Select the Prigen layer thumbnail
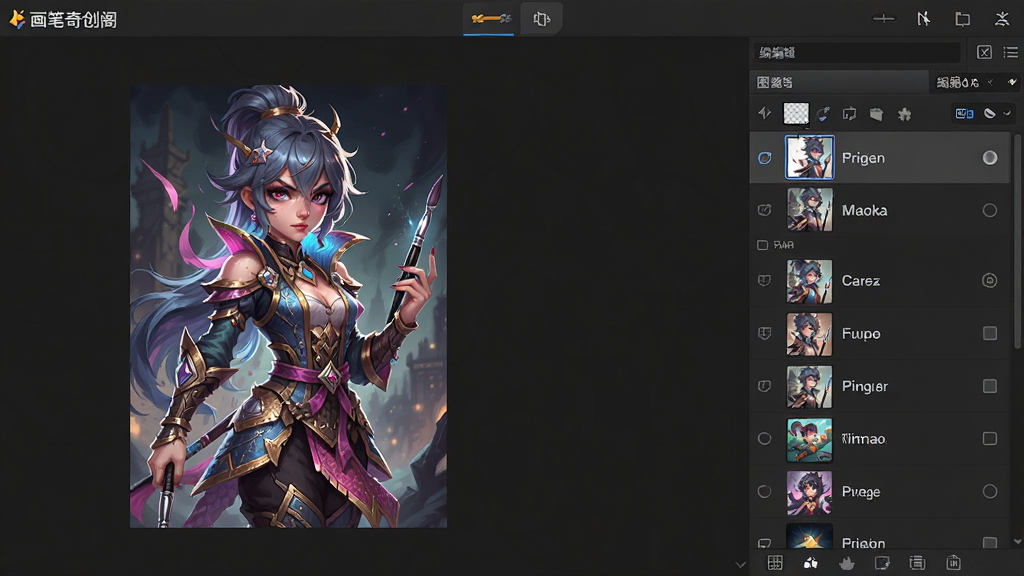1024x576 pixels. pyautogui.click(x=809, y=157)
